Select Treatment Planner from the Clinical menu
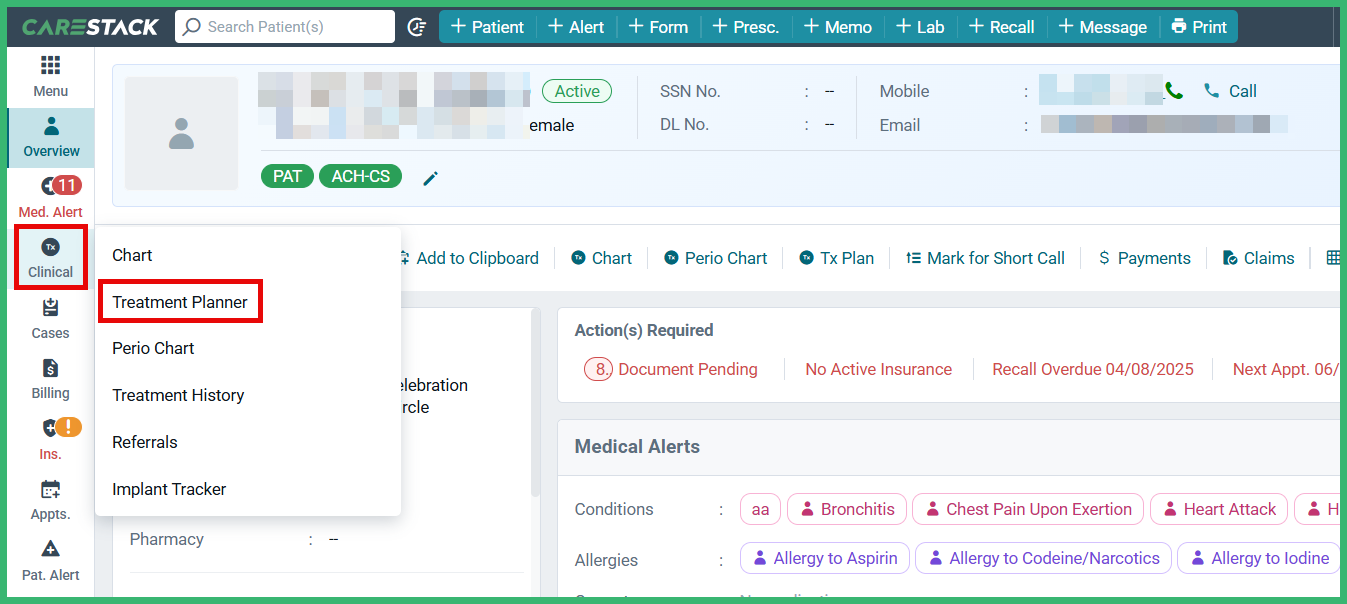Screen dimensions: 1347x604 [x=180, y=301]
